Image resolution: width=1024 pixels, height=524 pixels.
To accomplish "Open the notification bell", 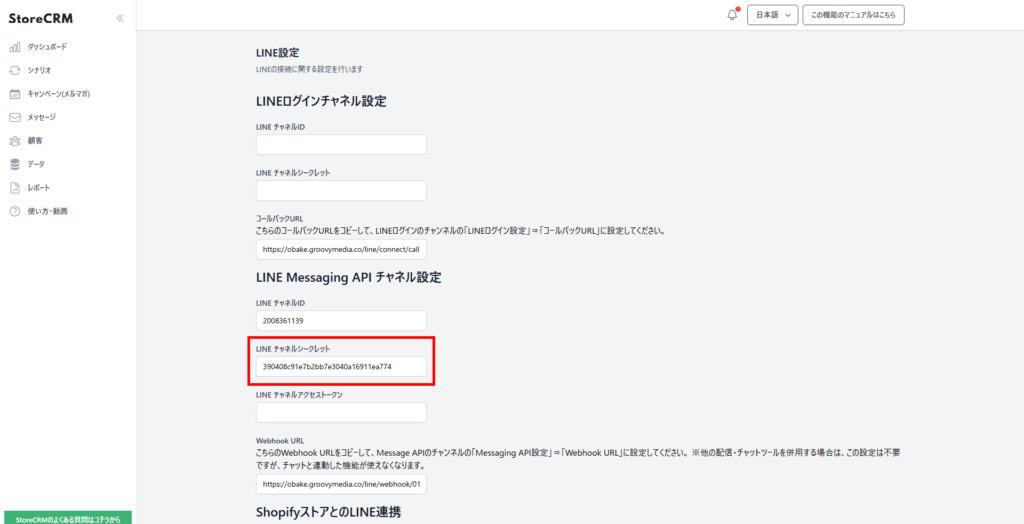I will click(732, 15).
